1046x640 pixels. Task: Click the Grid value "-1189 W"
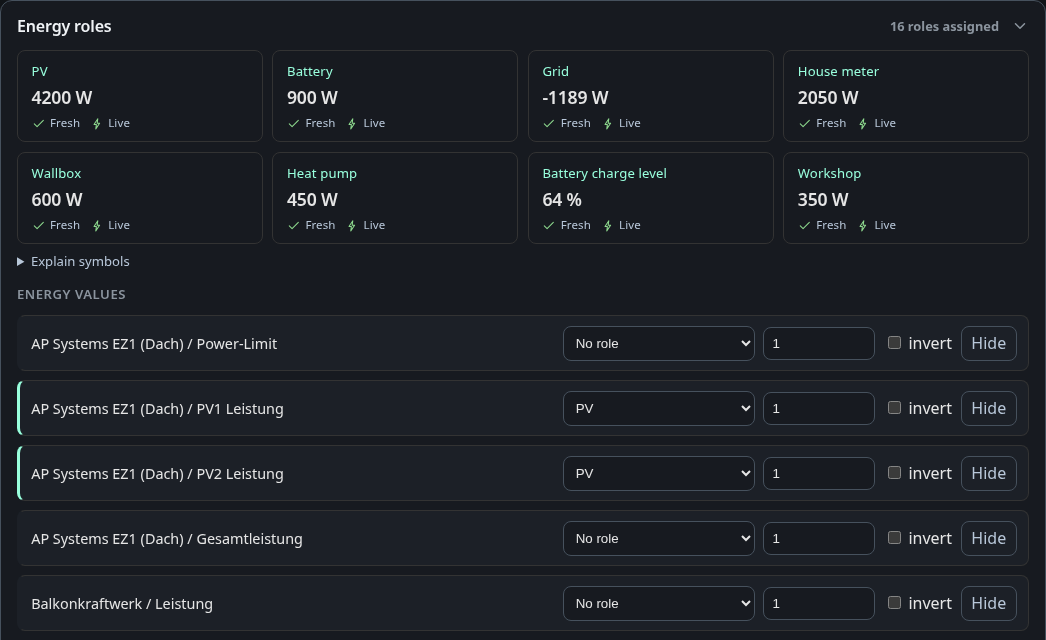click(575, 98)
